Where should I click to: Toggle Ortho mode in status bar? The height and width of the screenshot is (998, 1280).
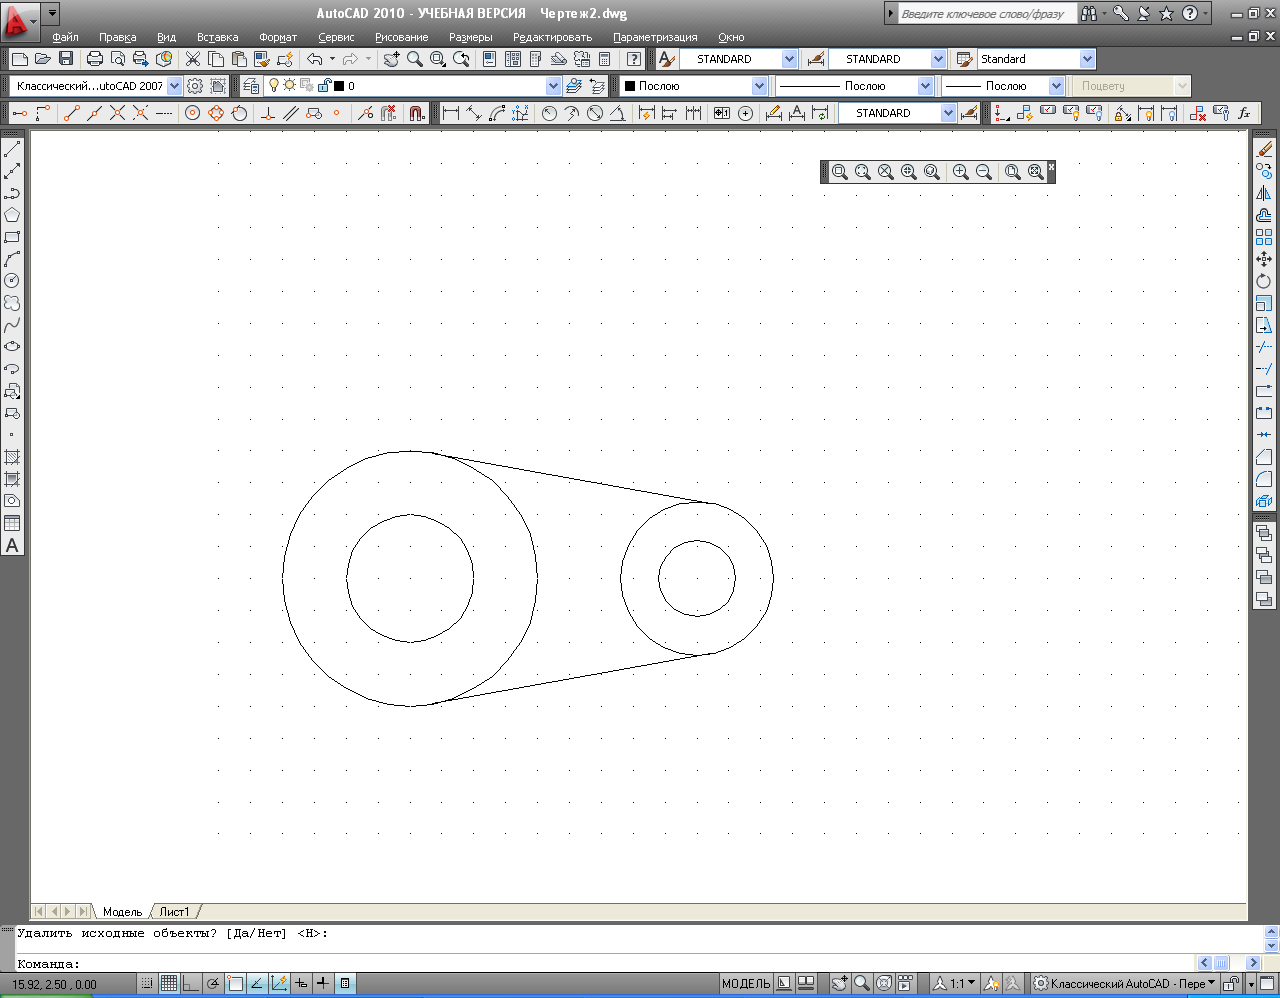pyautogui.click(x=191, y=984)
